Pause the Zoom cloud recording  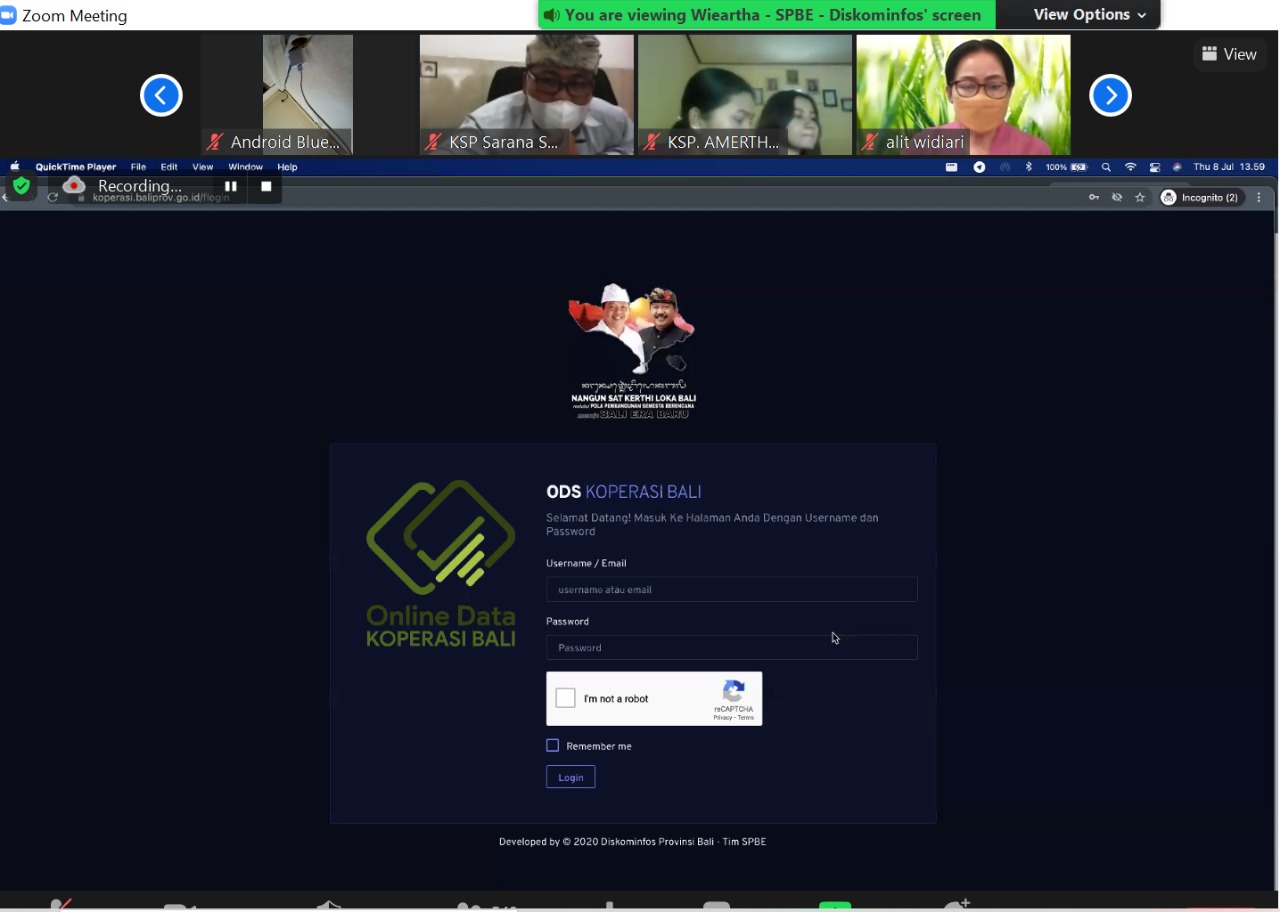pyautogui.click(x=231, y=186)
